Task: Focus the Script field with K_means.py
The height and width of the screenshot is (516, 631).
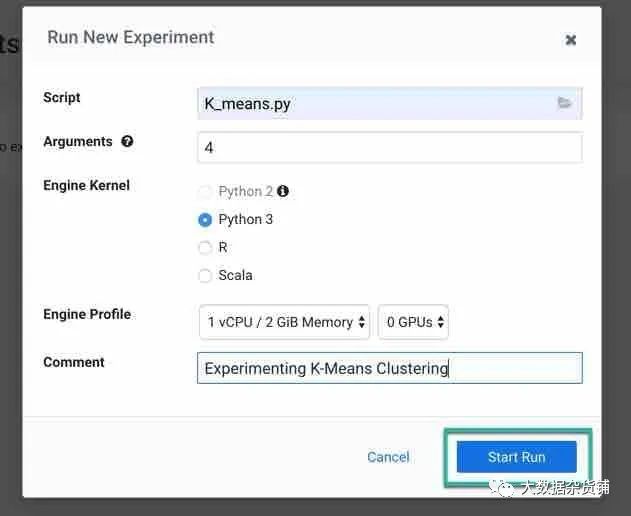Action: (x=390, y=103)
